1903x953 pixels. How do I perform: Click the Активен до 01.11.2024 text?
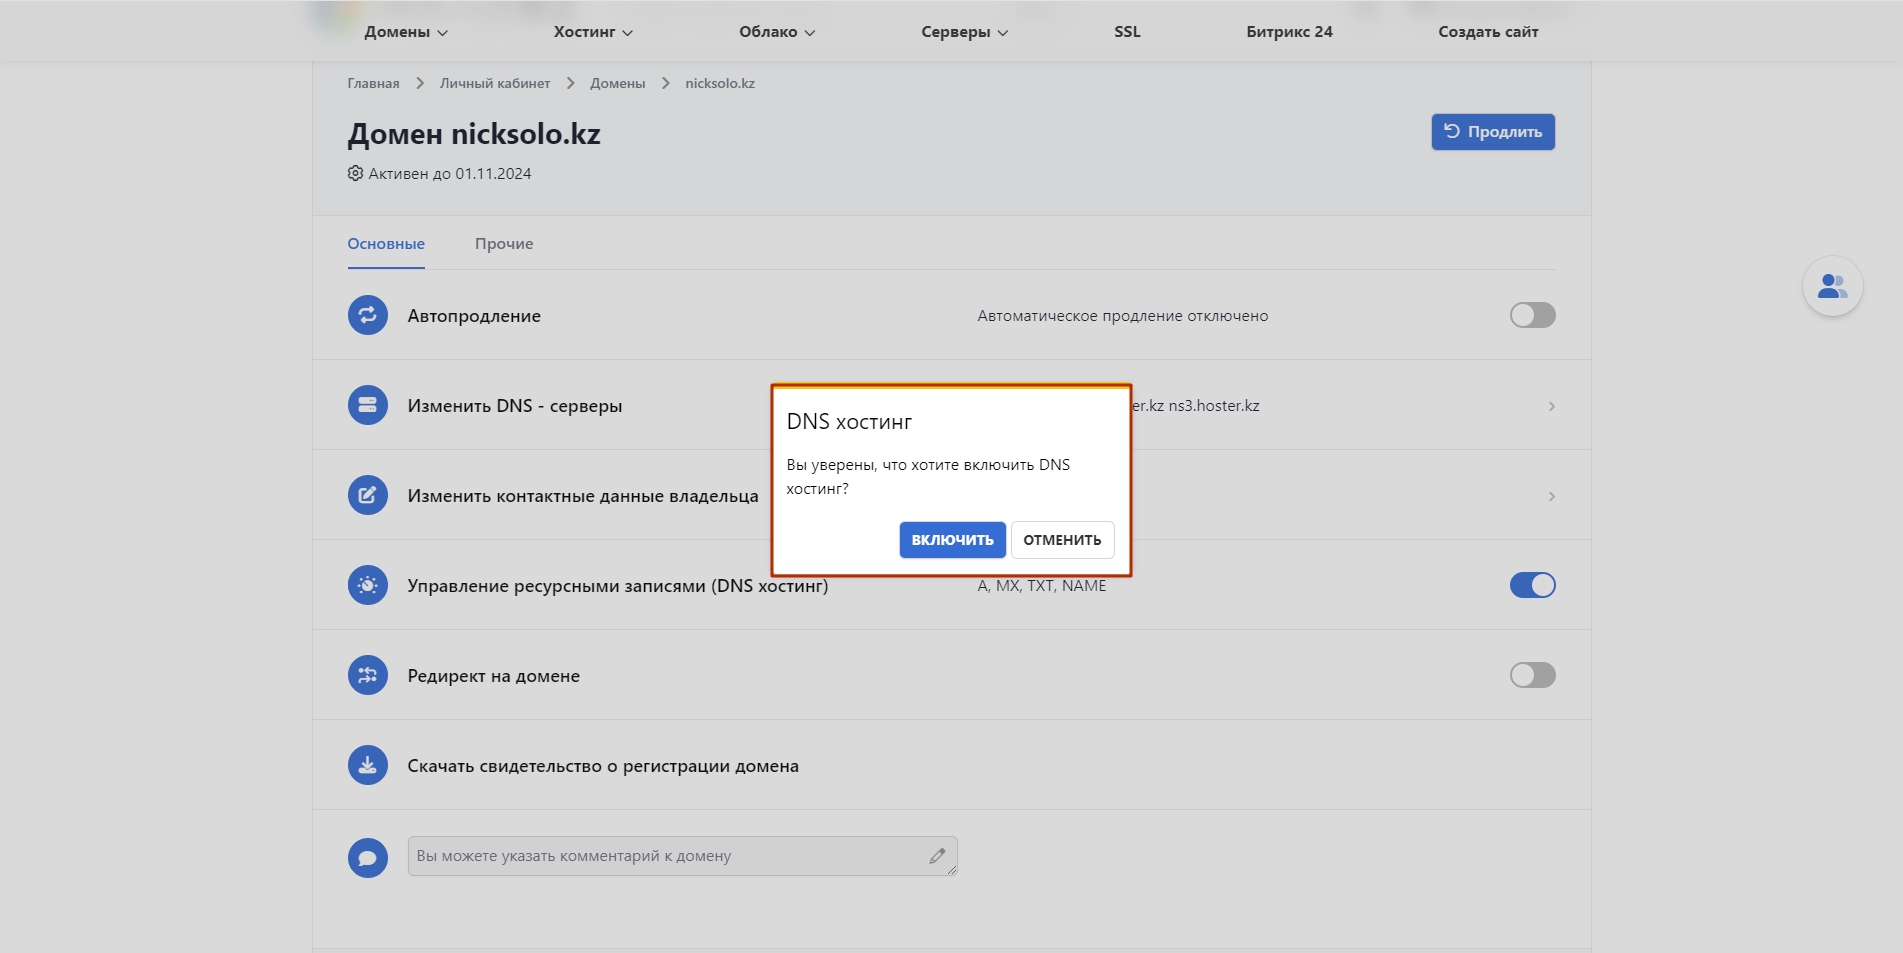pyautogui.click(x=450, y=173)
